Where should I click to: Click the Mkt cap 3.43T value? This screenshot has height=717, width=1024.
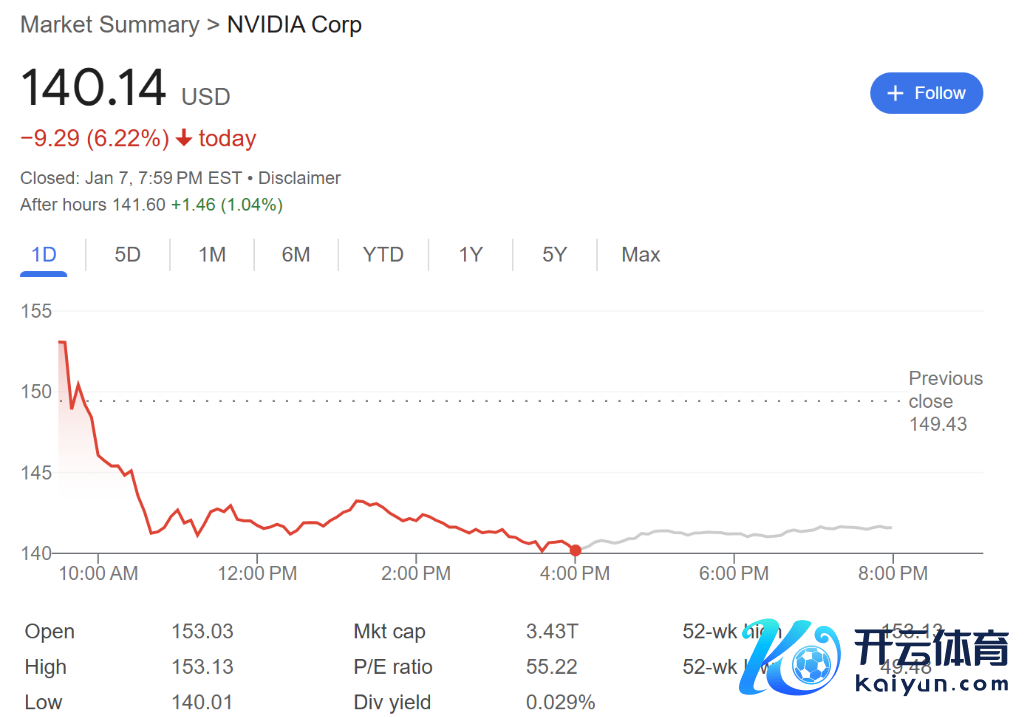pyautogui.click(x=552, y=632)
